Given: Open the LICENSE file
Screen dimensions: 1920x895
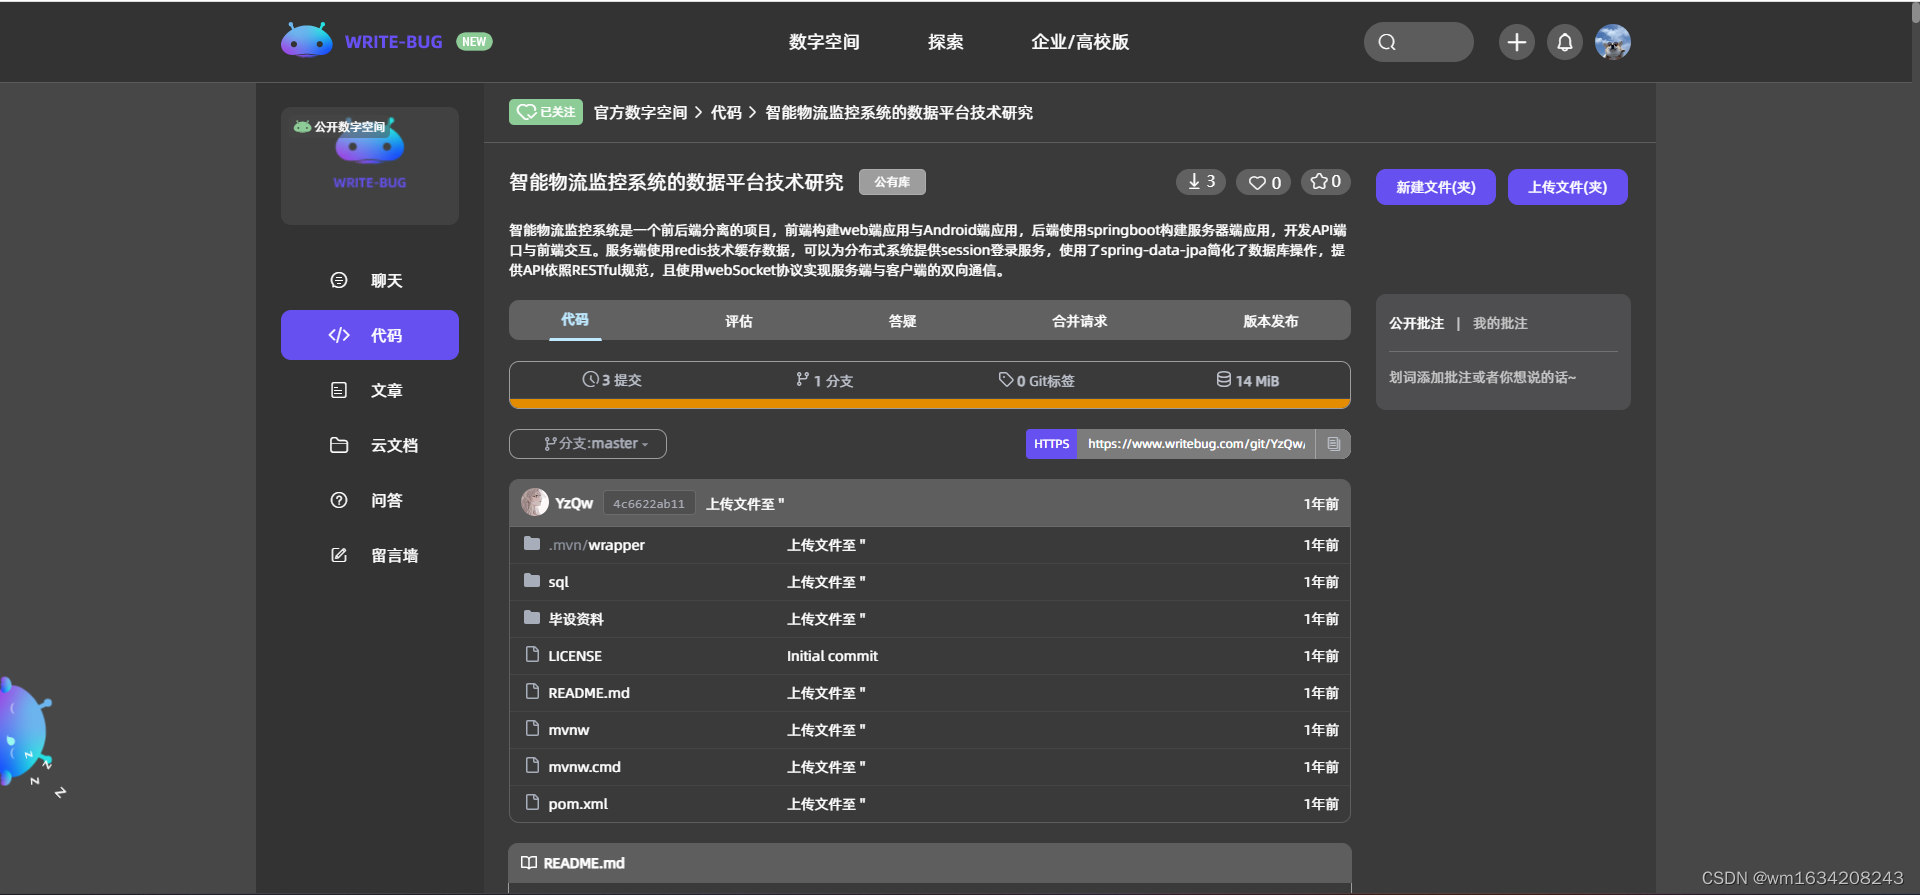Looking at the screenshot, I should (575, 656).
